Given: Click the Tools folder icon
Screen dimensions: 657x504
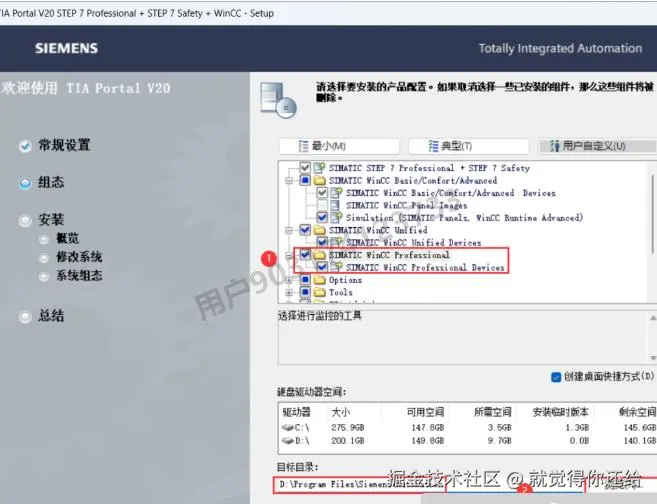Looking at the screenshot, I should [x=320, y=292].
